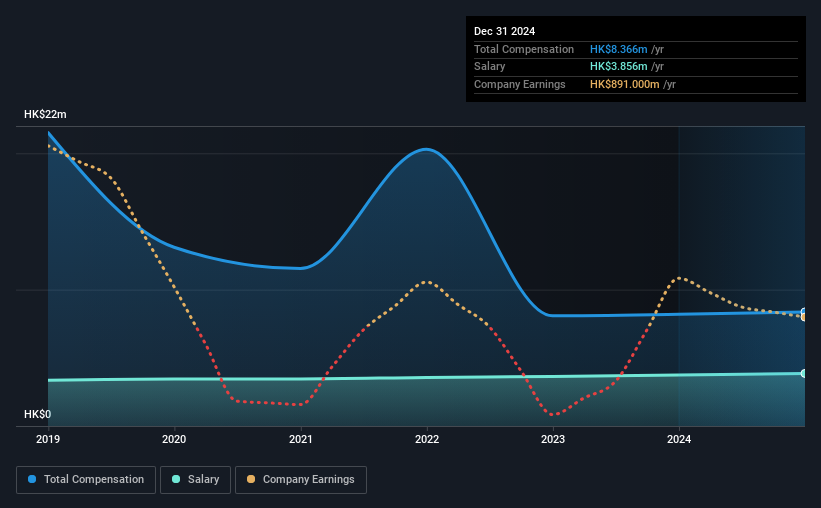Click the blue compensation peak at 2022
821x508 pixels.
427,149
